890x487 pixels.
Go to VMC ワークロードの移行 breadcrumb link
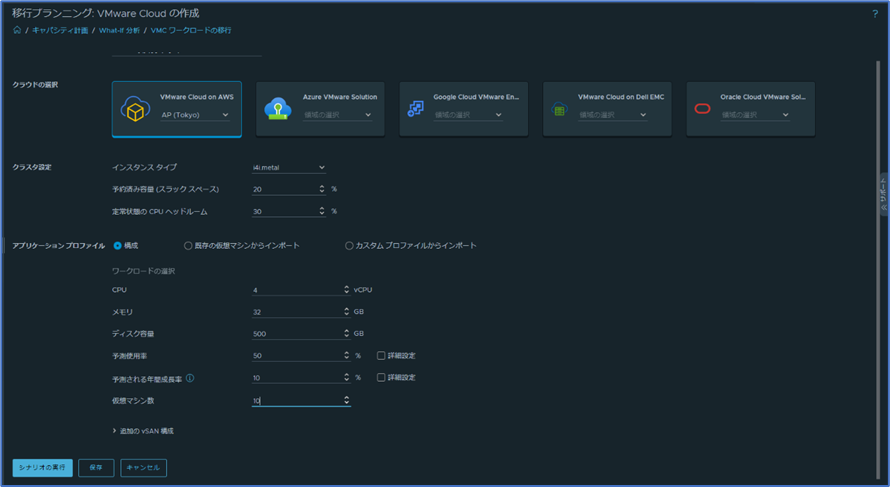[191, 31]
